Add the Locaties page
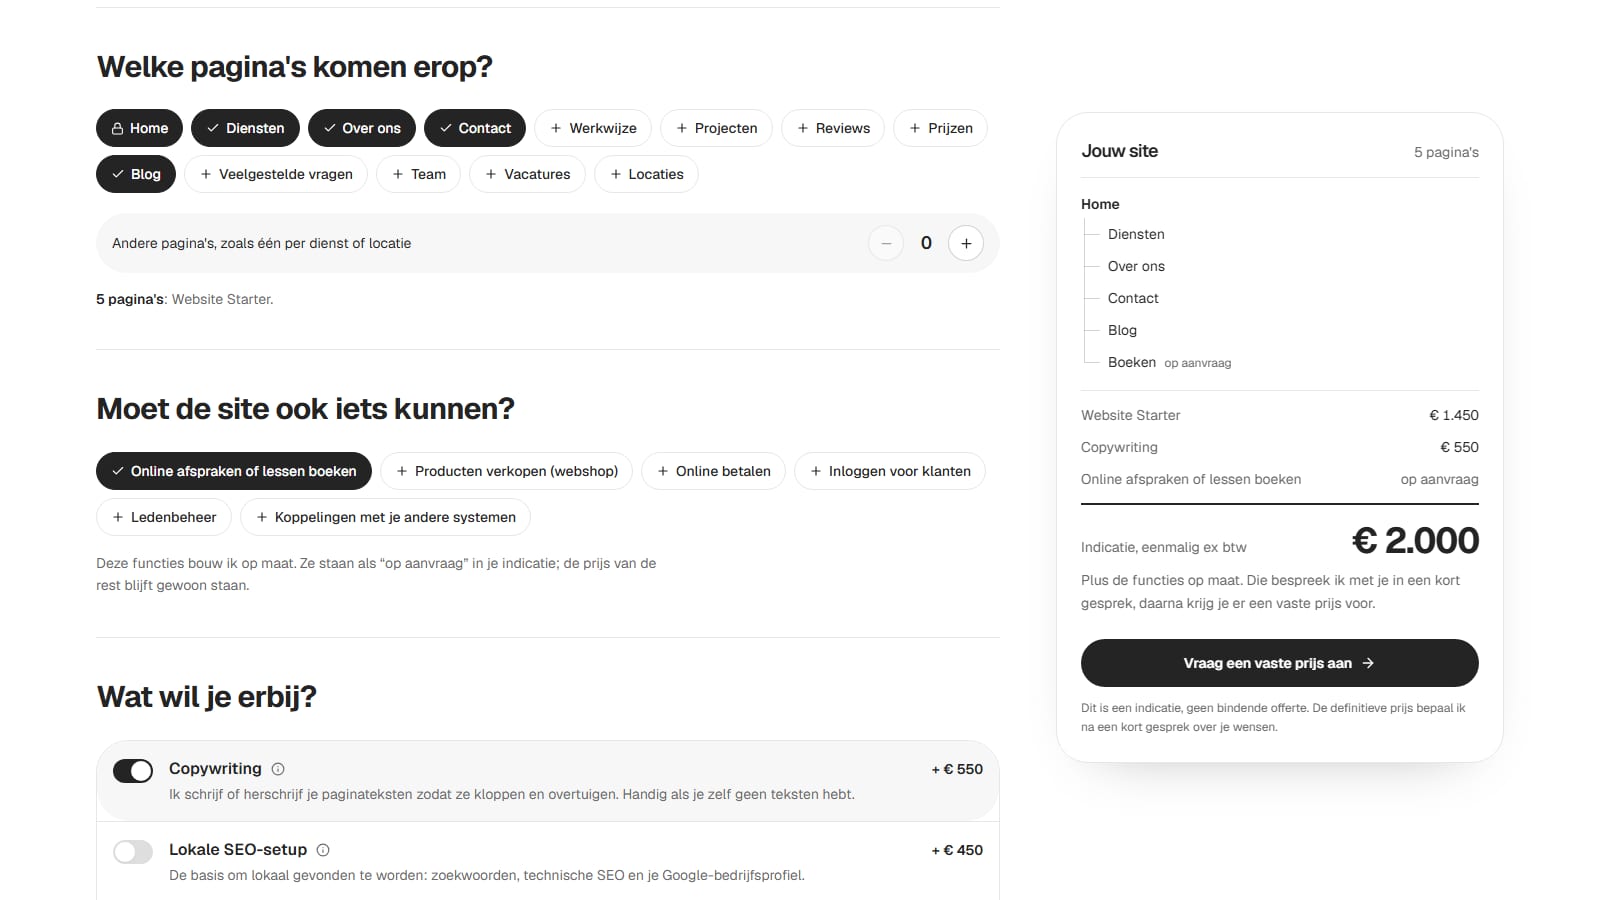1600x900 pixels. pyautogui.click(x=646, y=174)
